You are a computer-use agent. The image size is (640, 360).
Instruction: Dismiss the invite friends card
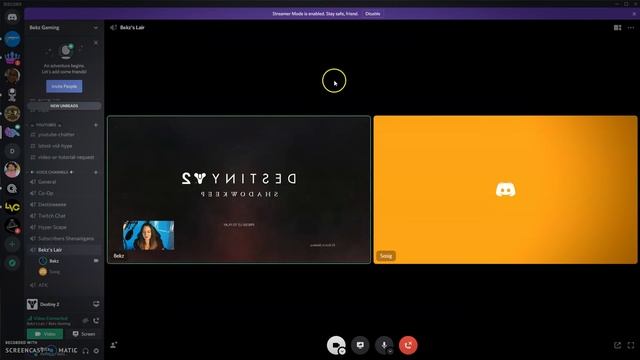click(x=96, y=42)
